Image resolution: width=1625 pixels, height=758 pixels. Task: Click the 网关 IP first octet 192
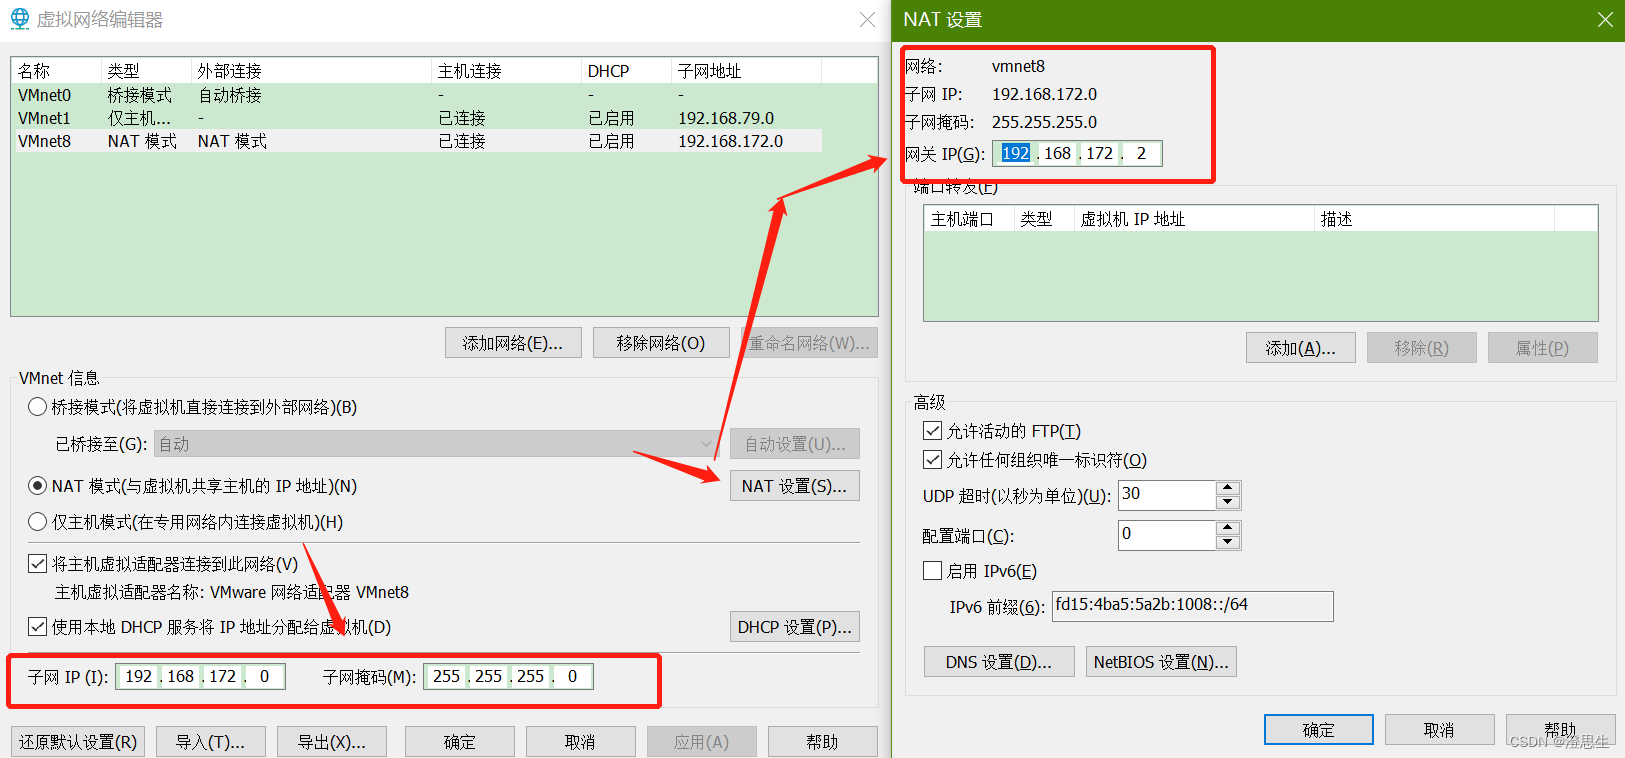point(1015,153)
